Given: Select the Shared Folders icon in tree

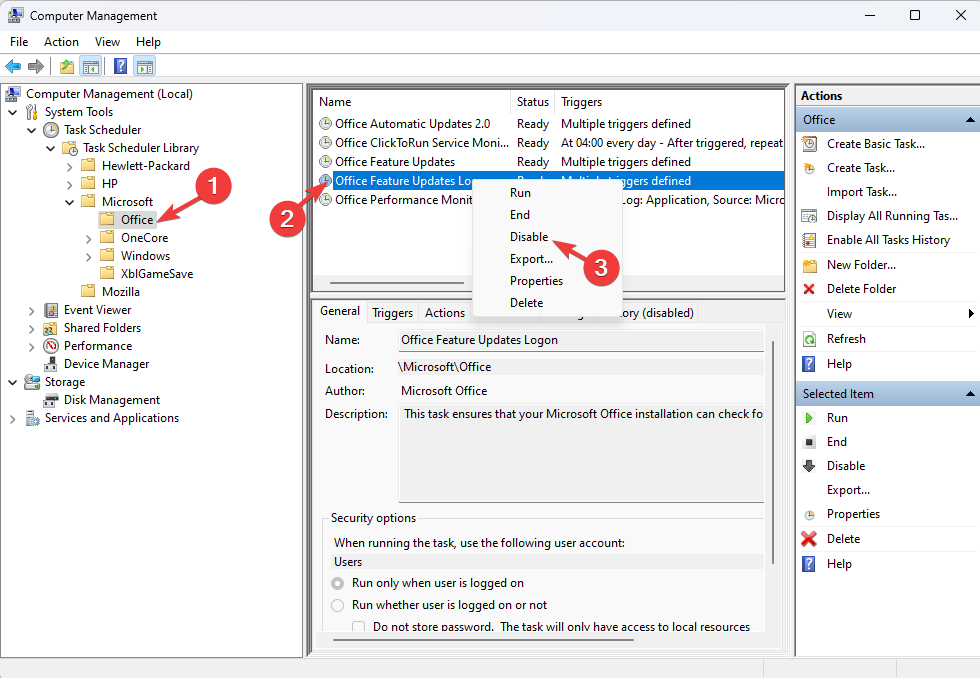Looking at the screenshot, I should pos(51,328).
